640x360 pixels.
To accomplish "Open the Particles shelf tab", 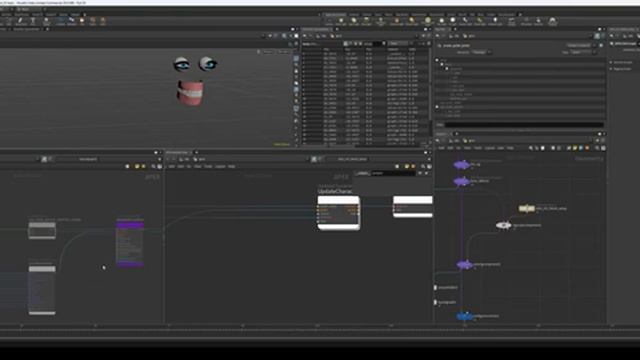I will coord(366,14).
